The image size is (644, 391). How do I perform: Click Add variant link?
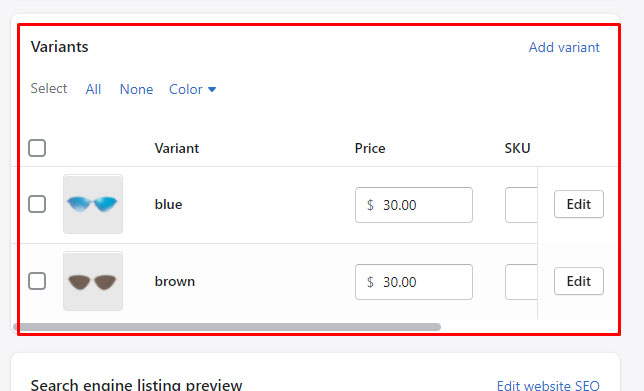coord(564,47)
